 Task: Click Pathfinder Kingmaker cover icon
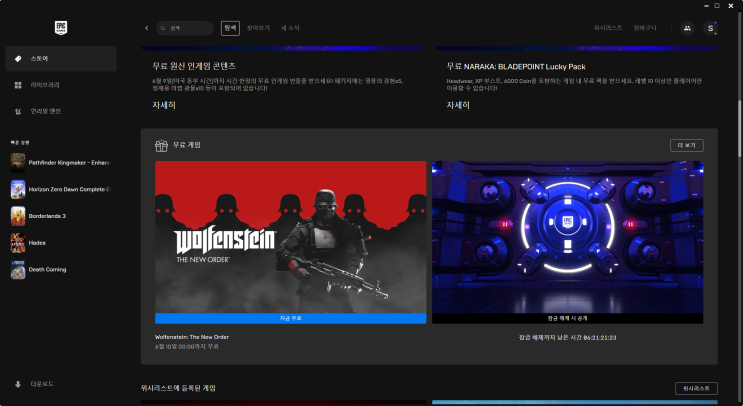[x=18, y=163]
